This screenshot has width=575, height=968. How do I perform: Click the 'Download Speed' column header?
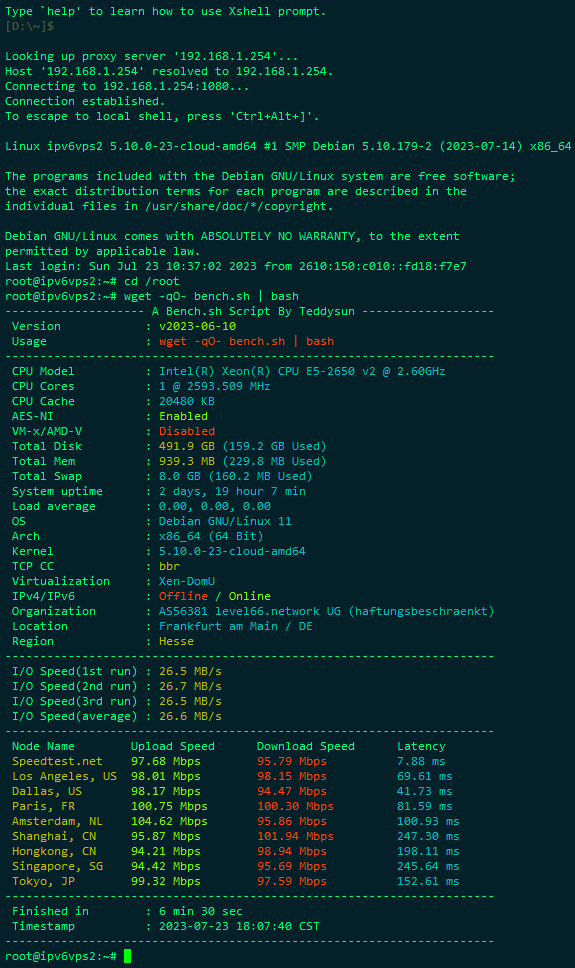[306, 746]
